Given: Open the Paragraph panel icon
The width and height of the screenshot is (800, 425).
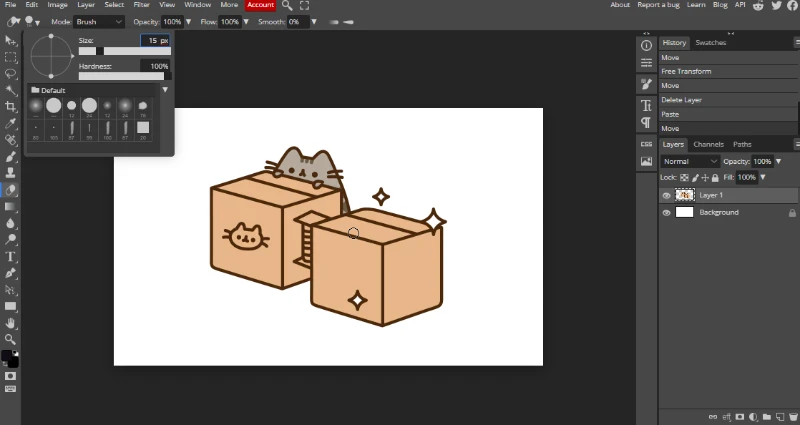Looking at the screenshot, I should click(646, 123).
